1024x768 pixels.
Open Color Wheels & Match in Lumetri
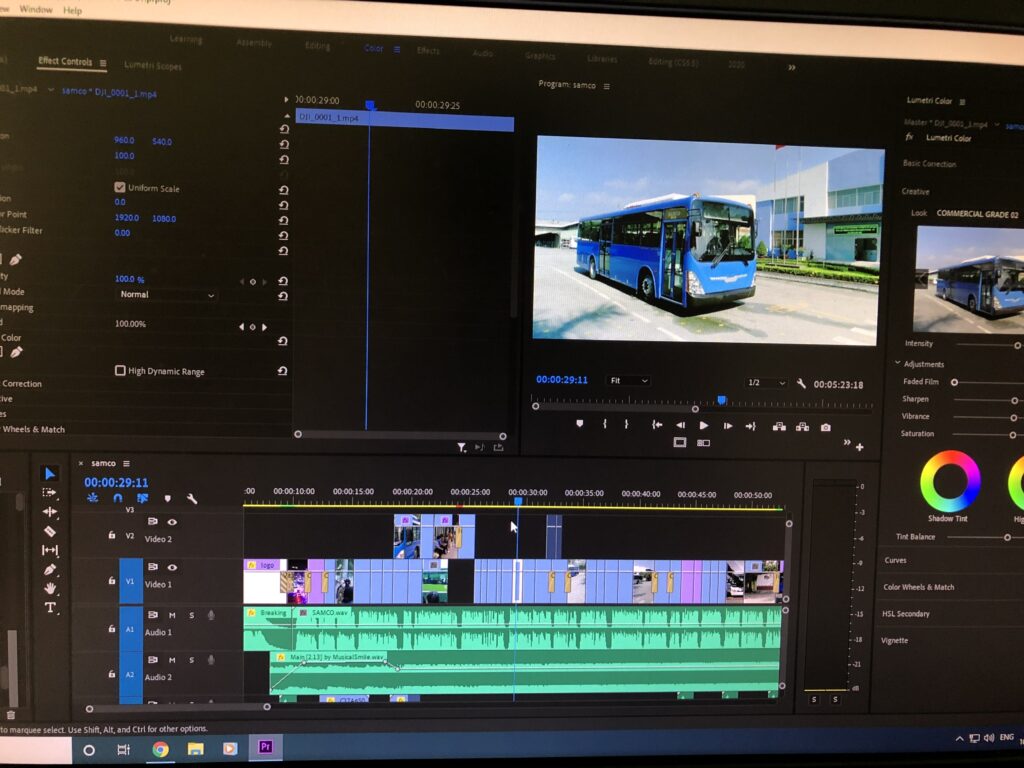click(x=919, y=586)
